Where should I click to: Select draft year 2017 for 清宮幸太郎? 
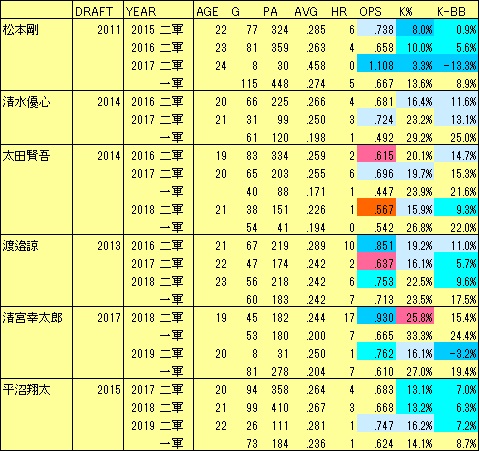109,318
